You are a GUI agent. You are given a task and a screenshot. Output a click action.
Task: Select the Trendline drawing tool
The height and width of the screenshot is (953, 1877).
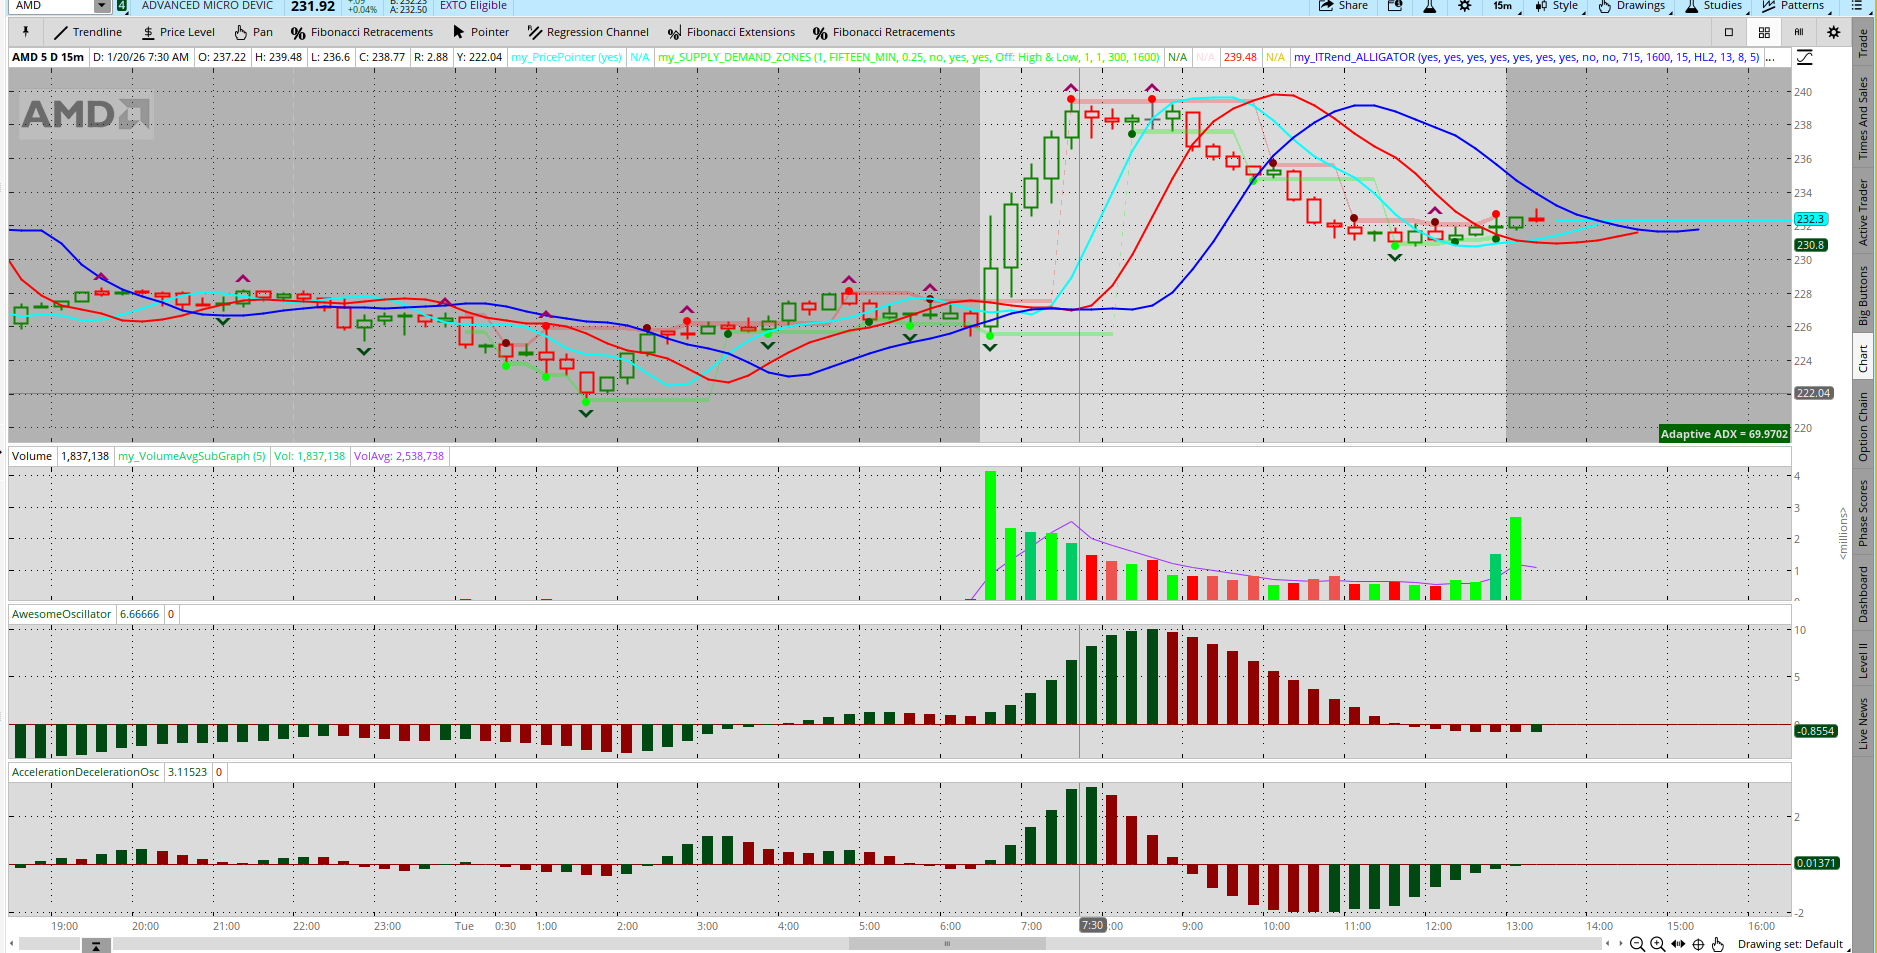87,32
